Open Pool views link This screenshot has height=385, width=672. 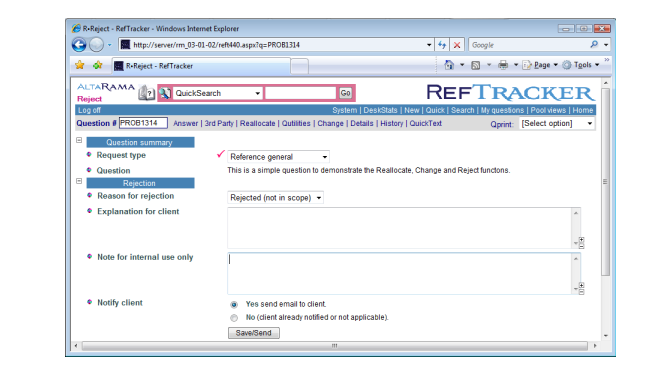pyautogui.click(x=548, y=110)
